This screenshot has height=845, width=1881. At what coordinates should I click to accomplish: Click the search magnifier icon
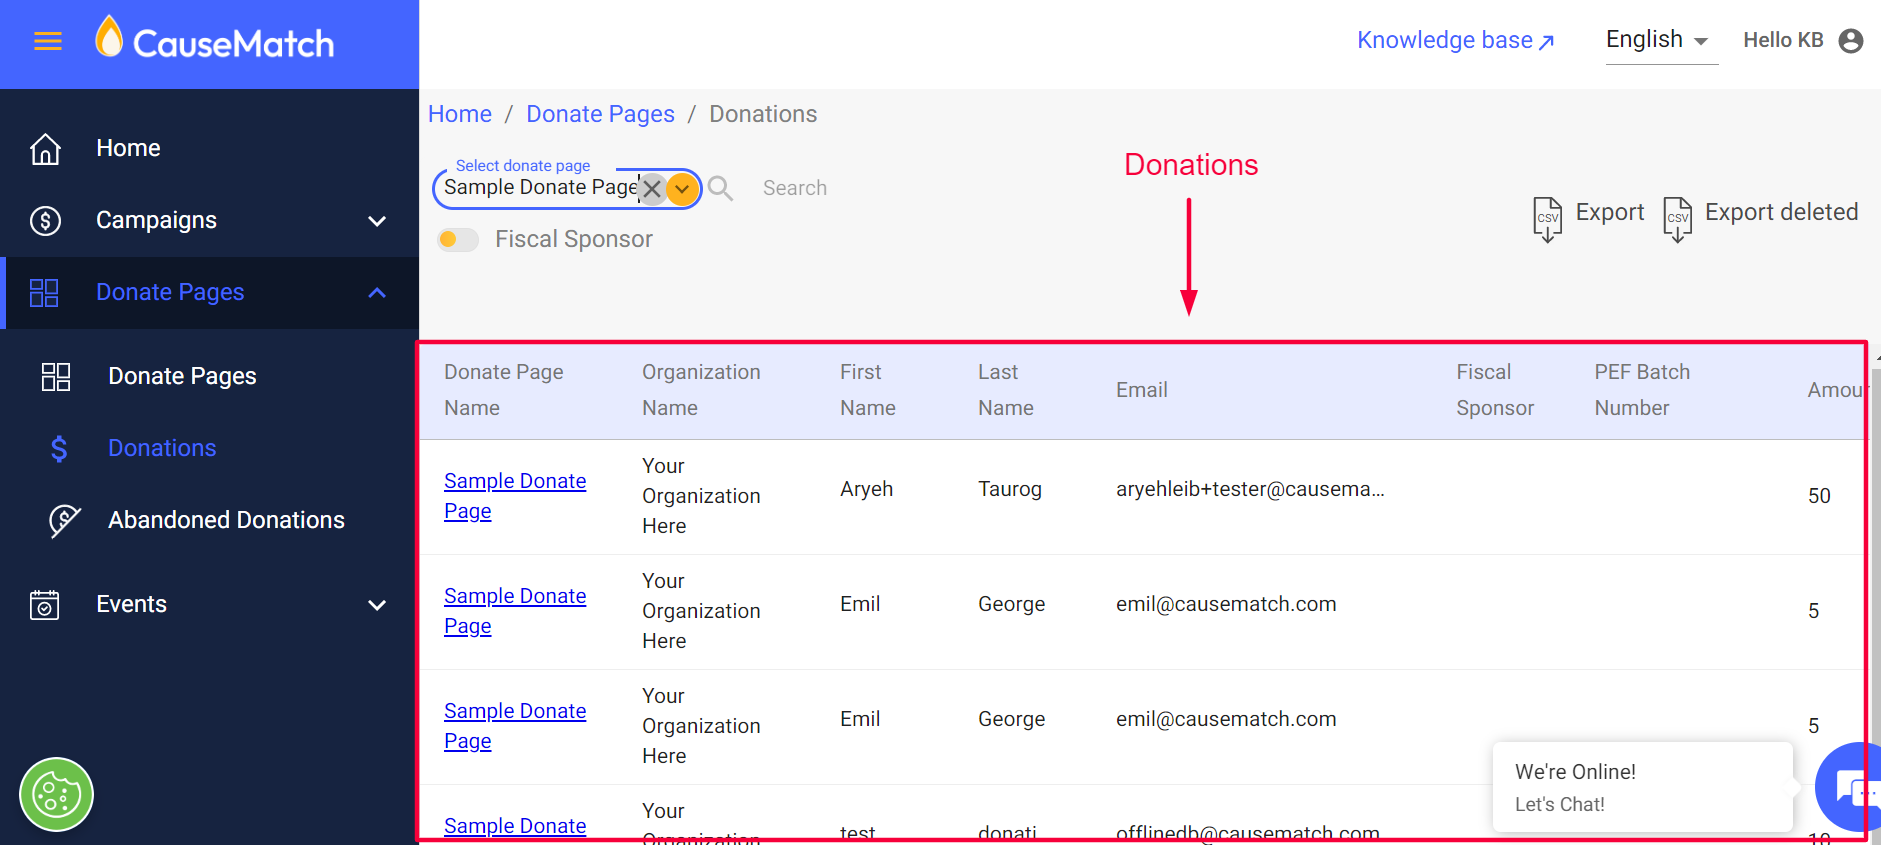(720, 188)
